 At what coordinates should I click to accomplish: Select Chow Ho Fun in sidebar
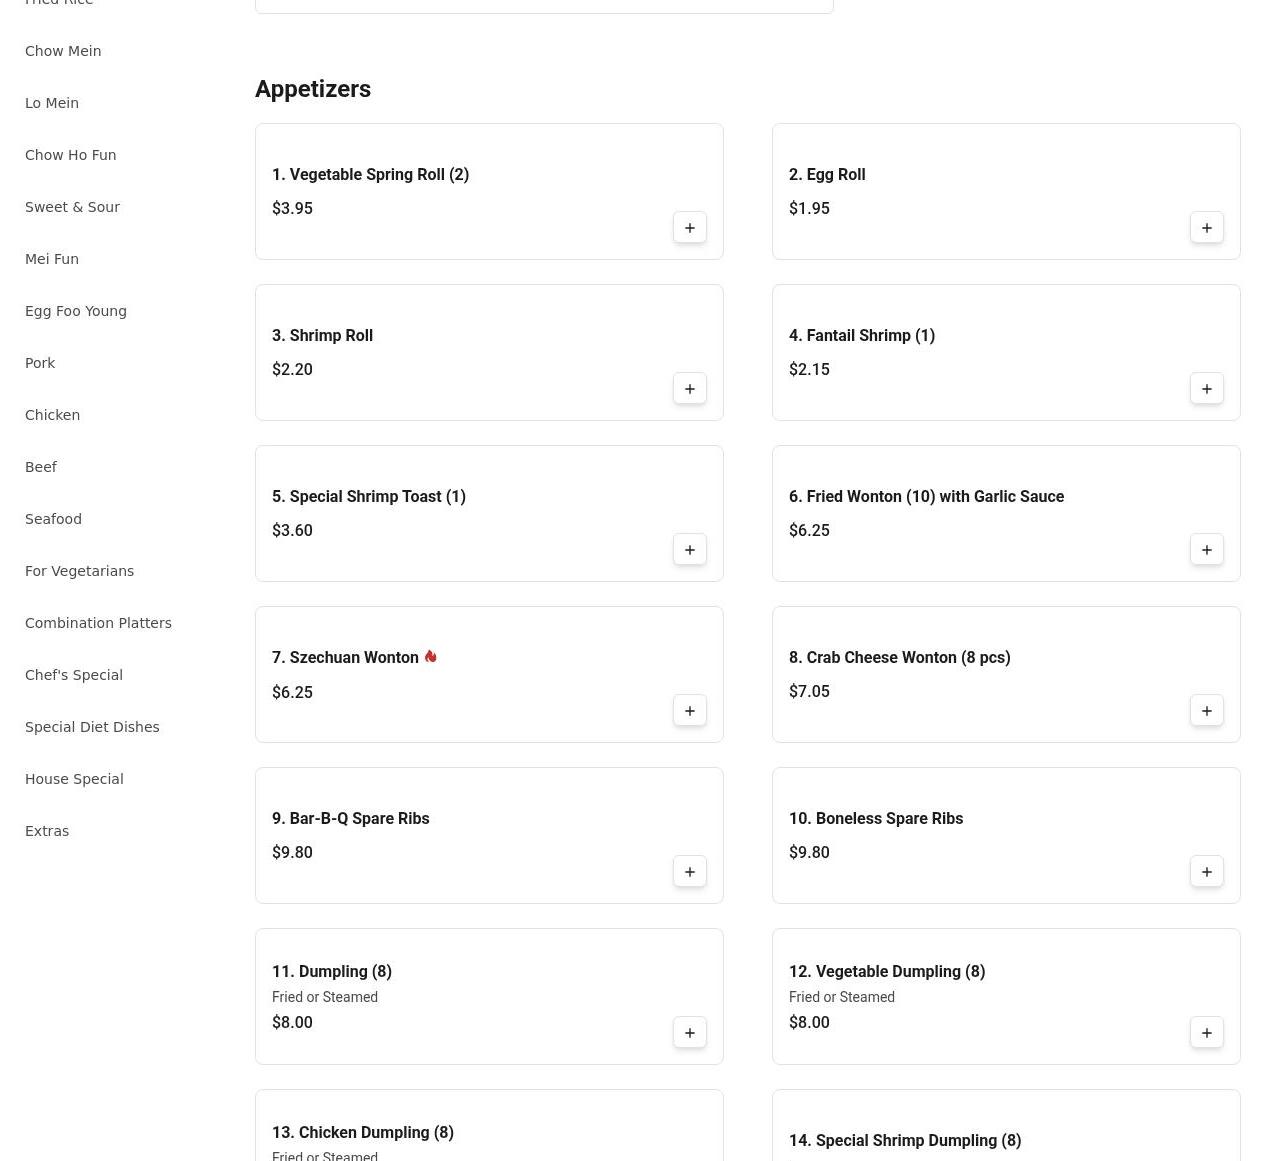click(71, 155)
